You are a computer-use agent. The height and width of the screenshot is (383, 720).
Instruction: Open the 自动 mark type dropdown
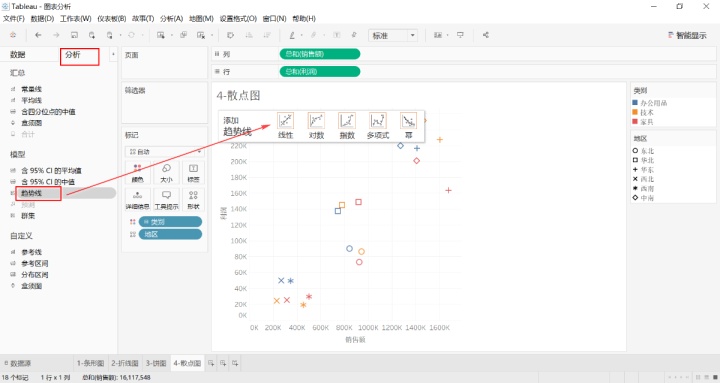pos(164,152)
